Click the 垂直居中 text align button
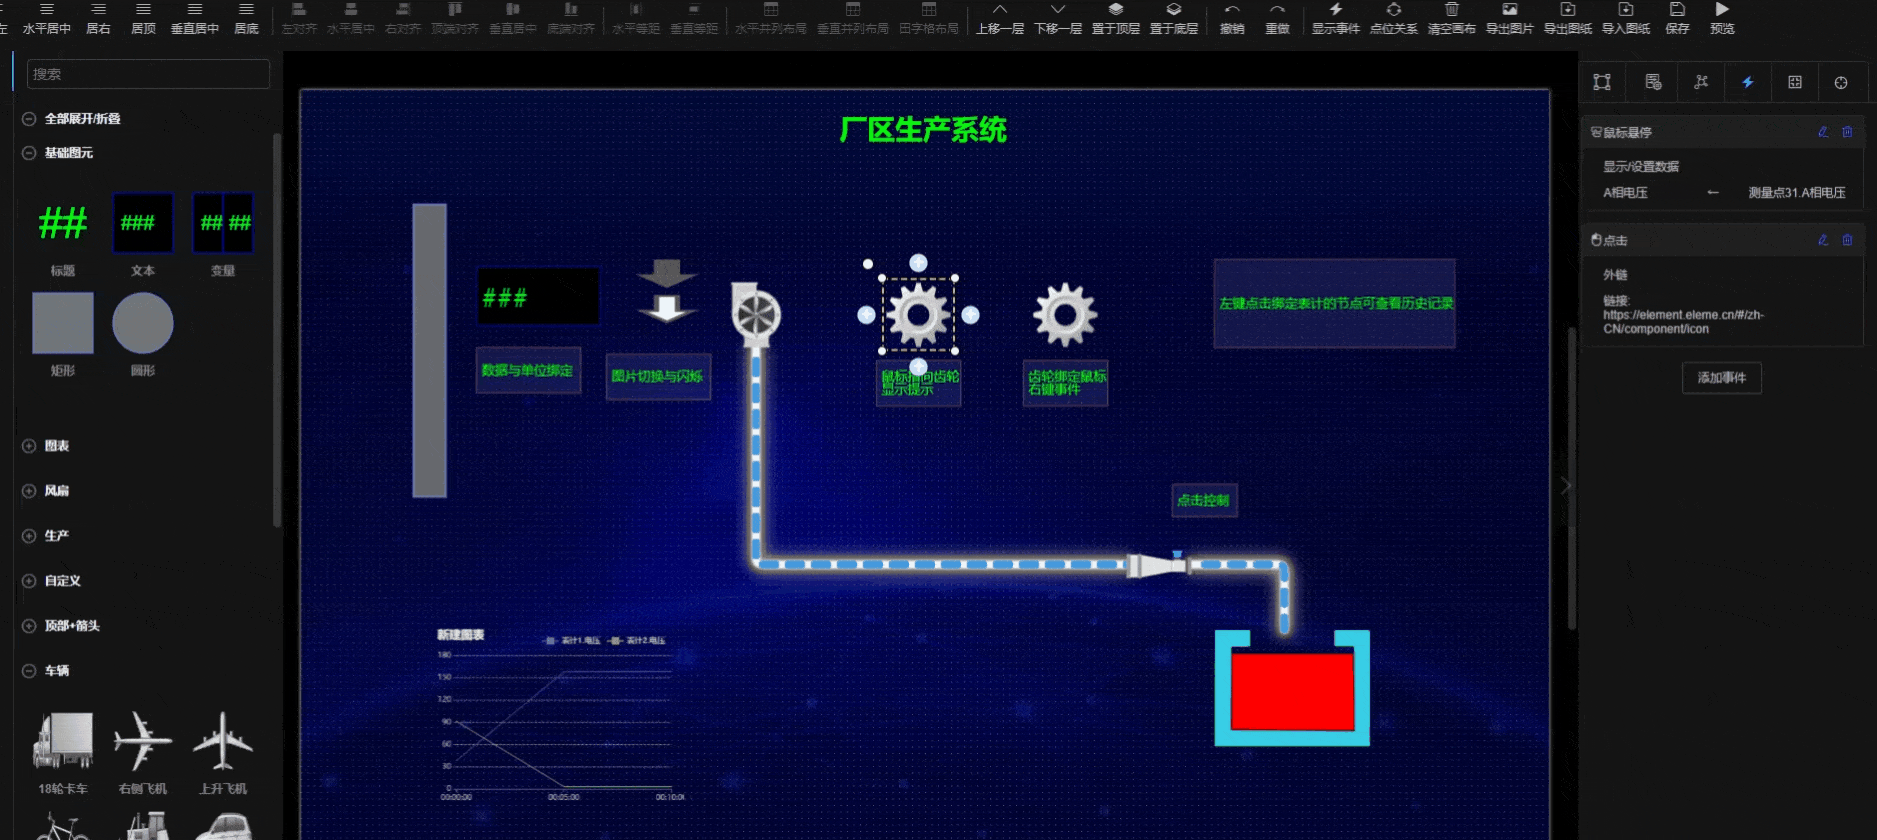Screen dimensions: 1877x840 coord(194,18)
